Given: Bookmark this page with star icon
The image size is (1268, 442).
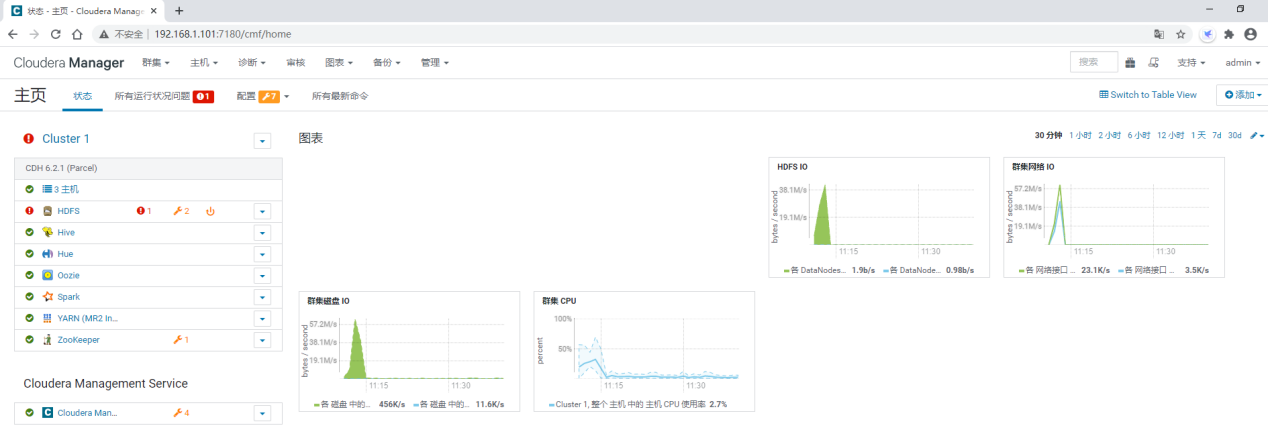Looking at the screenshot, I should pos(1181,33).
